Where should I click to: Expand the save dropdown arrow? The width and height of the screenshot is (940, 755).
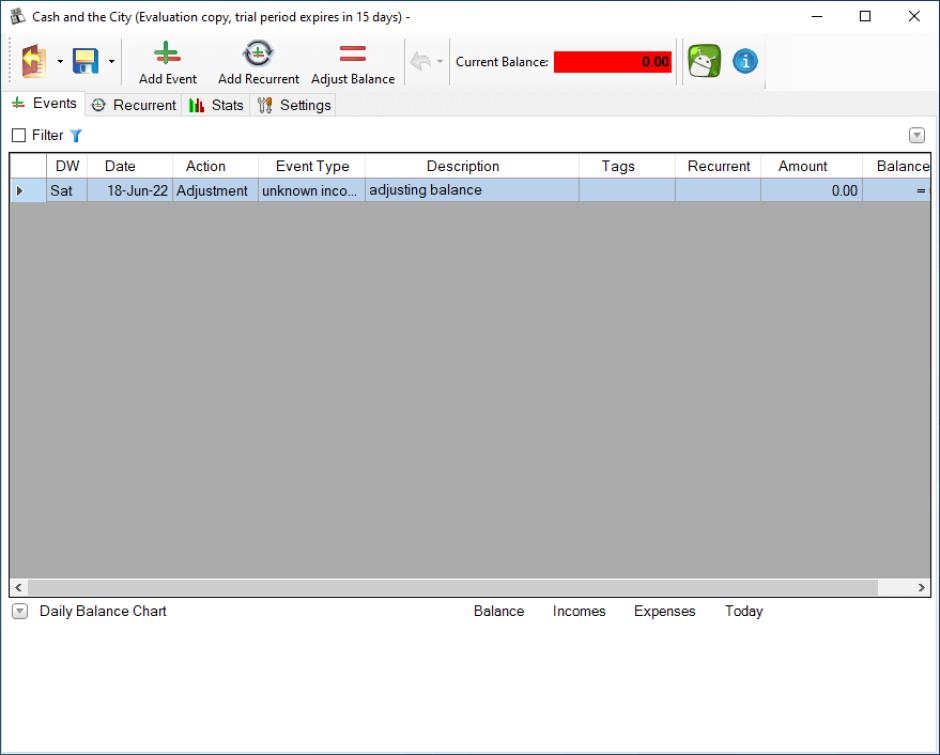click(112, 61)
